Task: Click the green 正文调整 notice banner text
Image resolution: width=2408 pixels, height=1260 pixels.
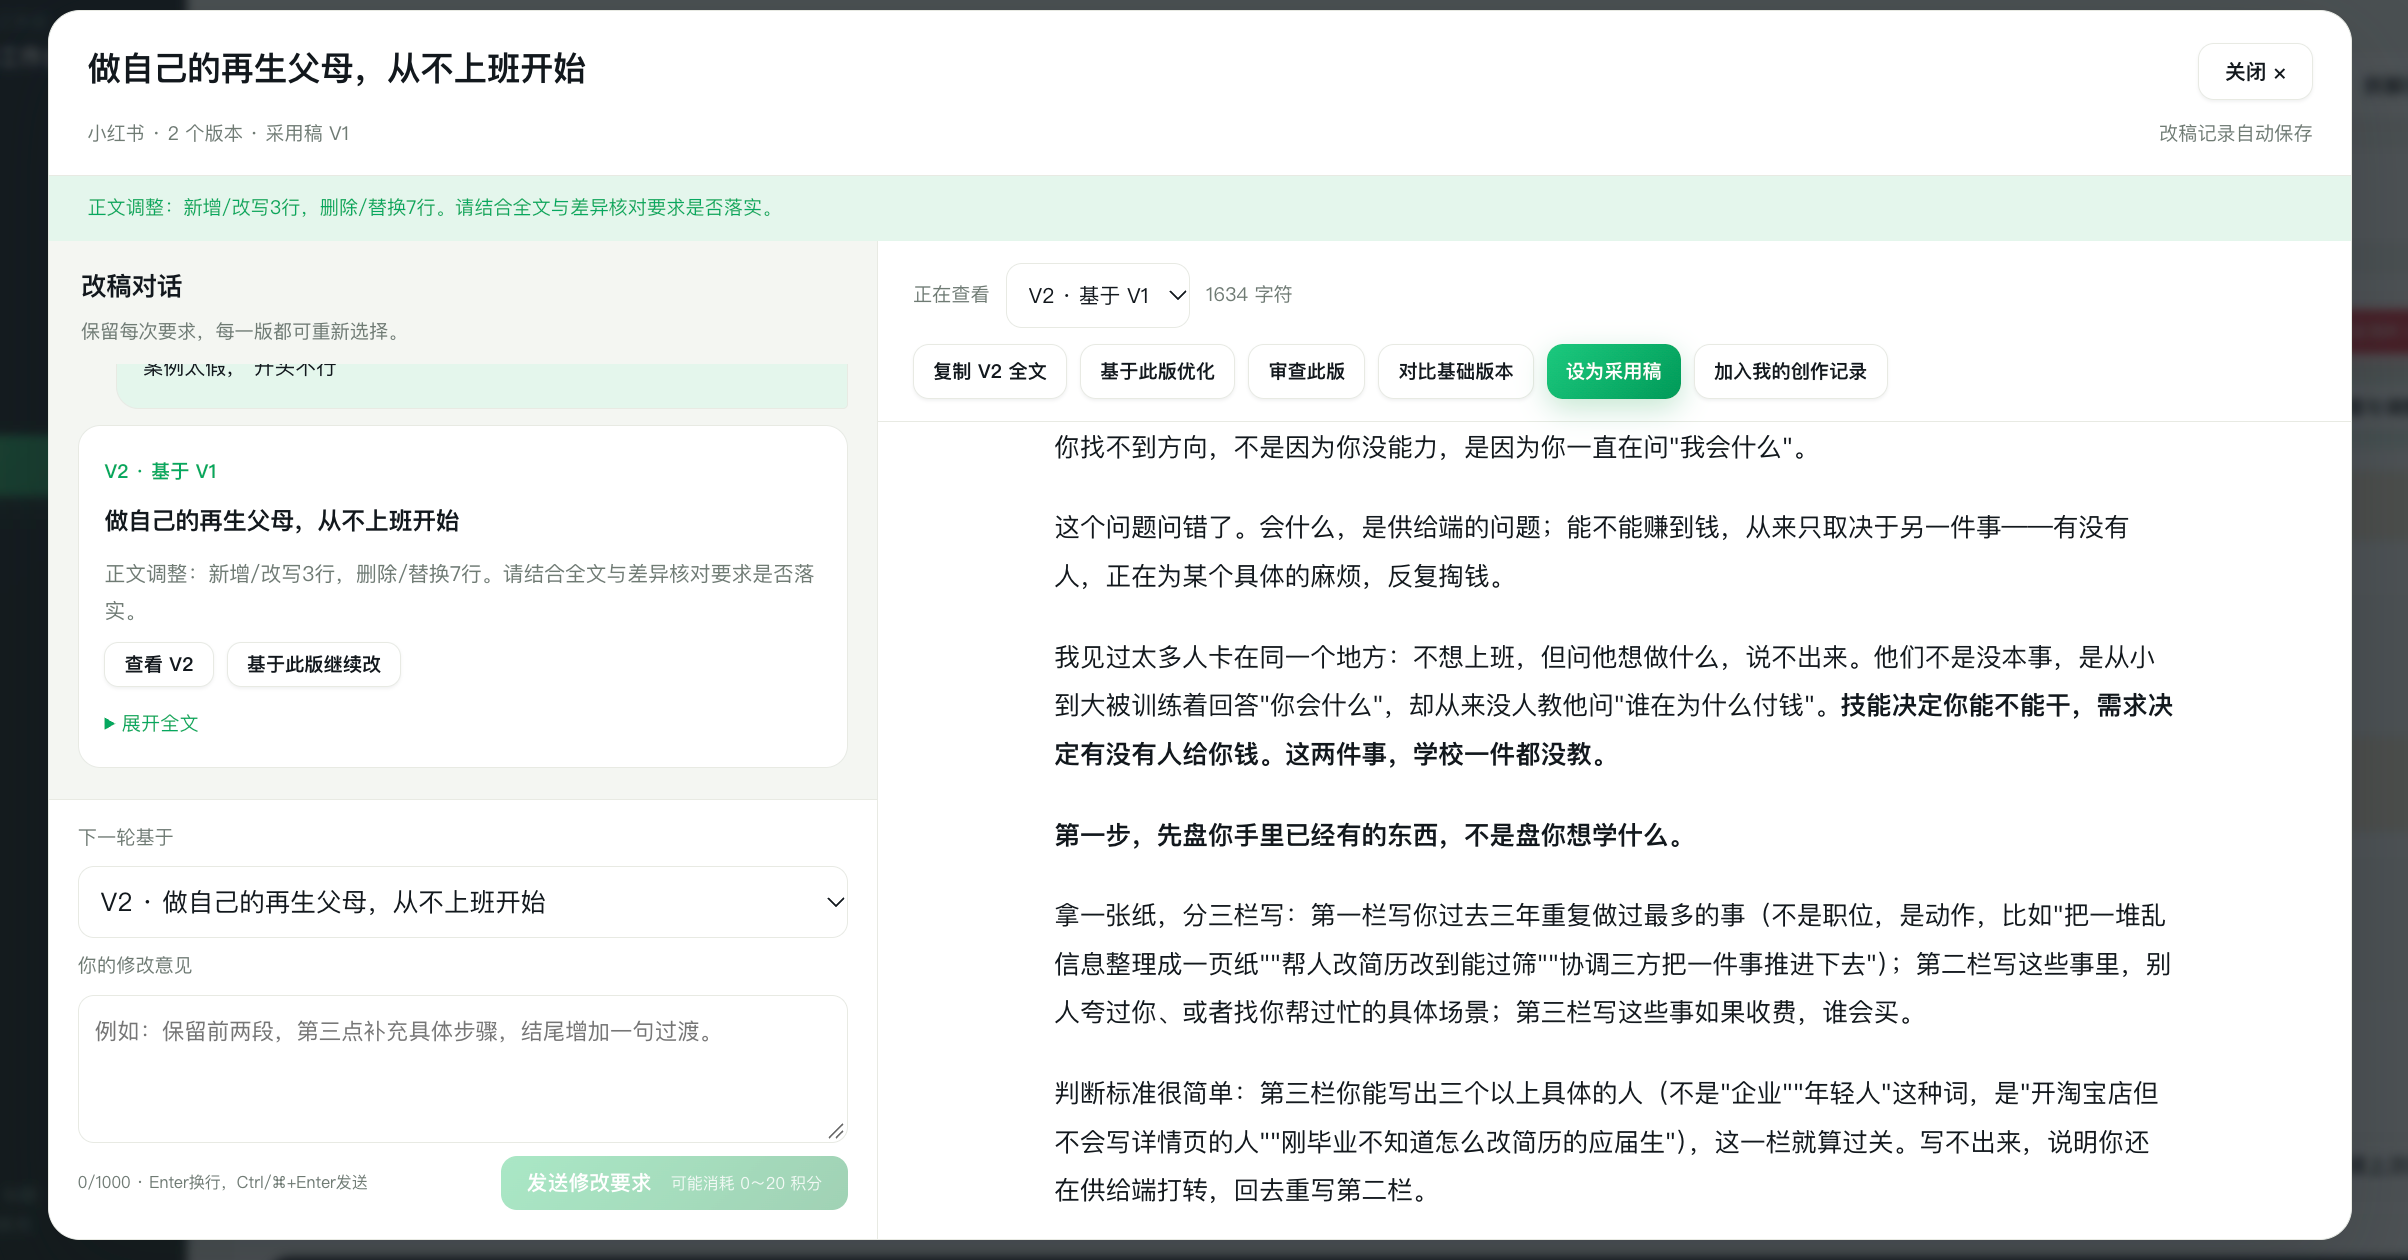Action: coord(434,208)
